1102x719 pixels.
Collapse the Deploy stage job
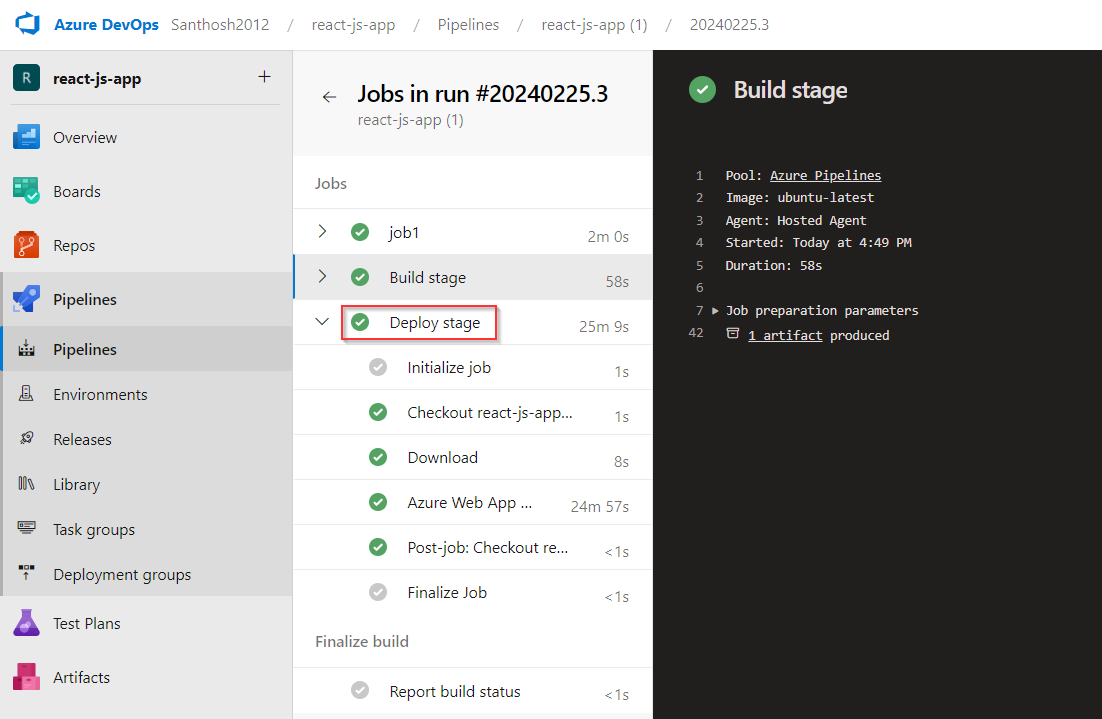coord(322,322)
